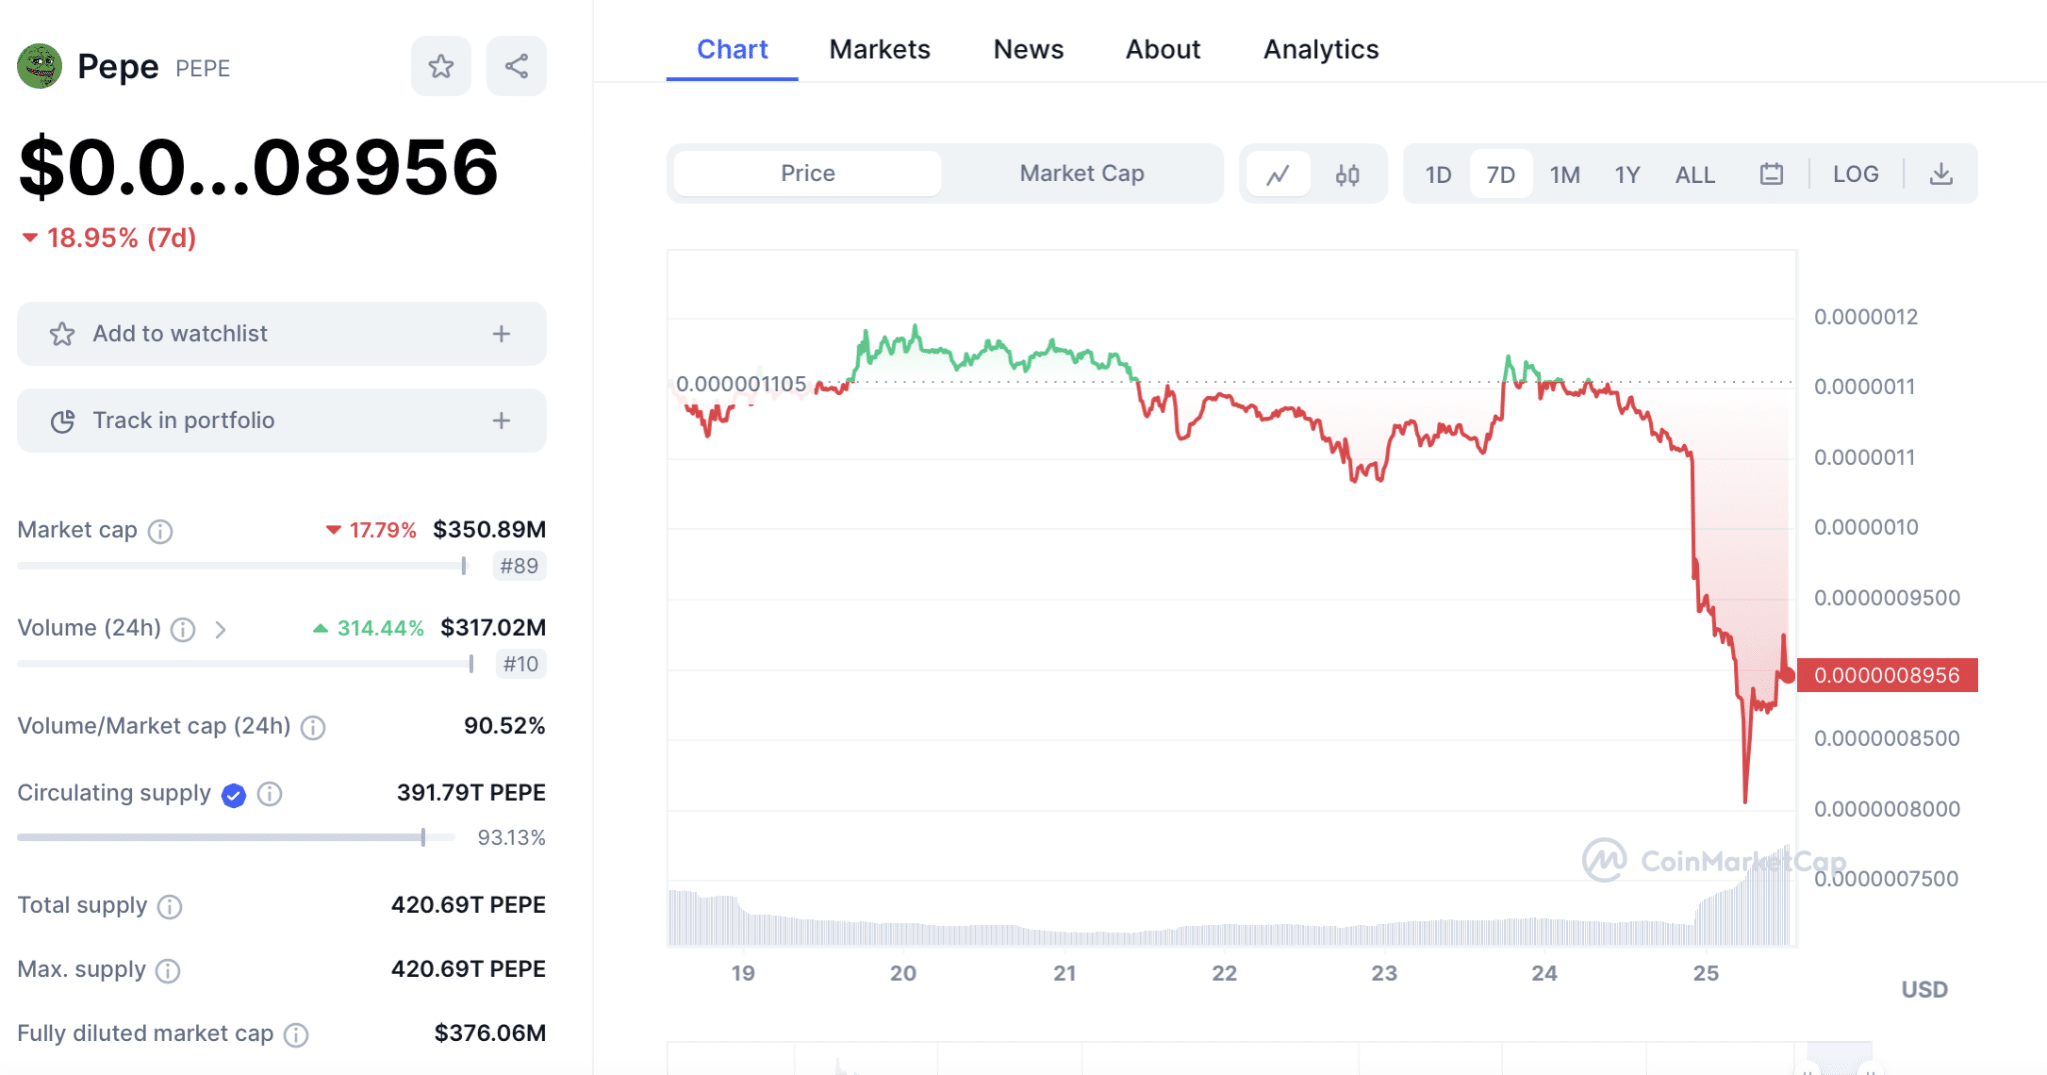Open the calendar date range picker
This screenshot has width=2047, height=1075.
tap(1771, 174)
